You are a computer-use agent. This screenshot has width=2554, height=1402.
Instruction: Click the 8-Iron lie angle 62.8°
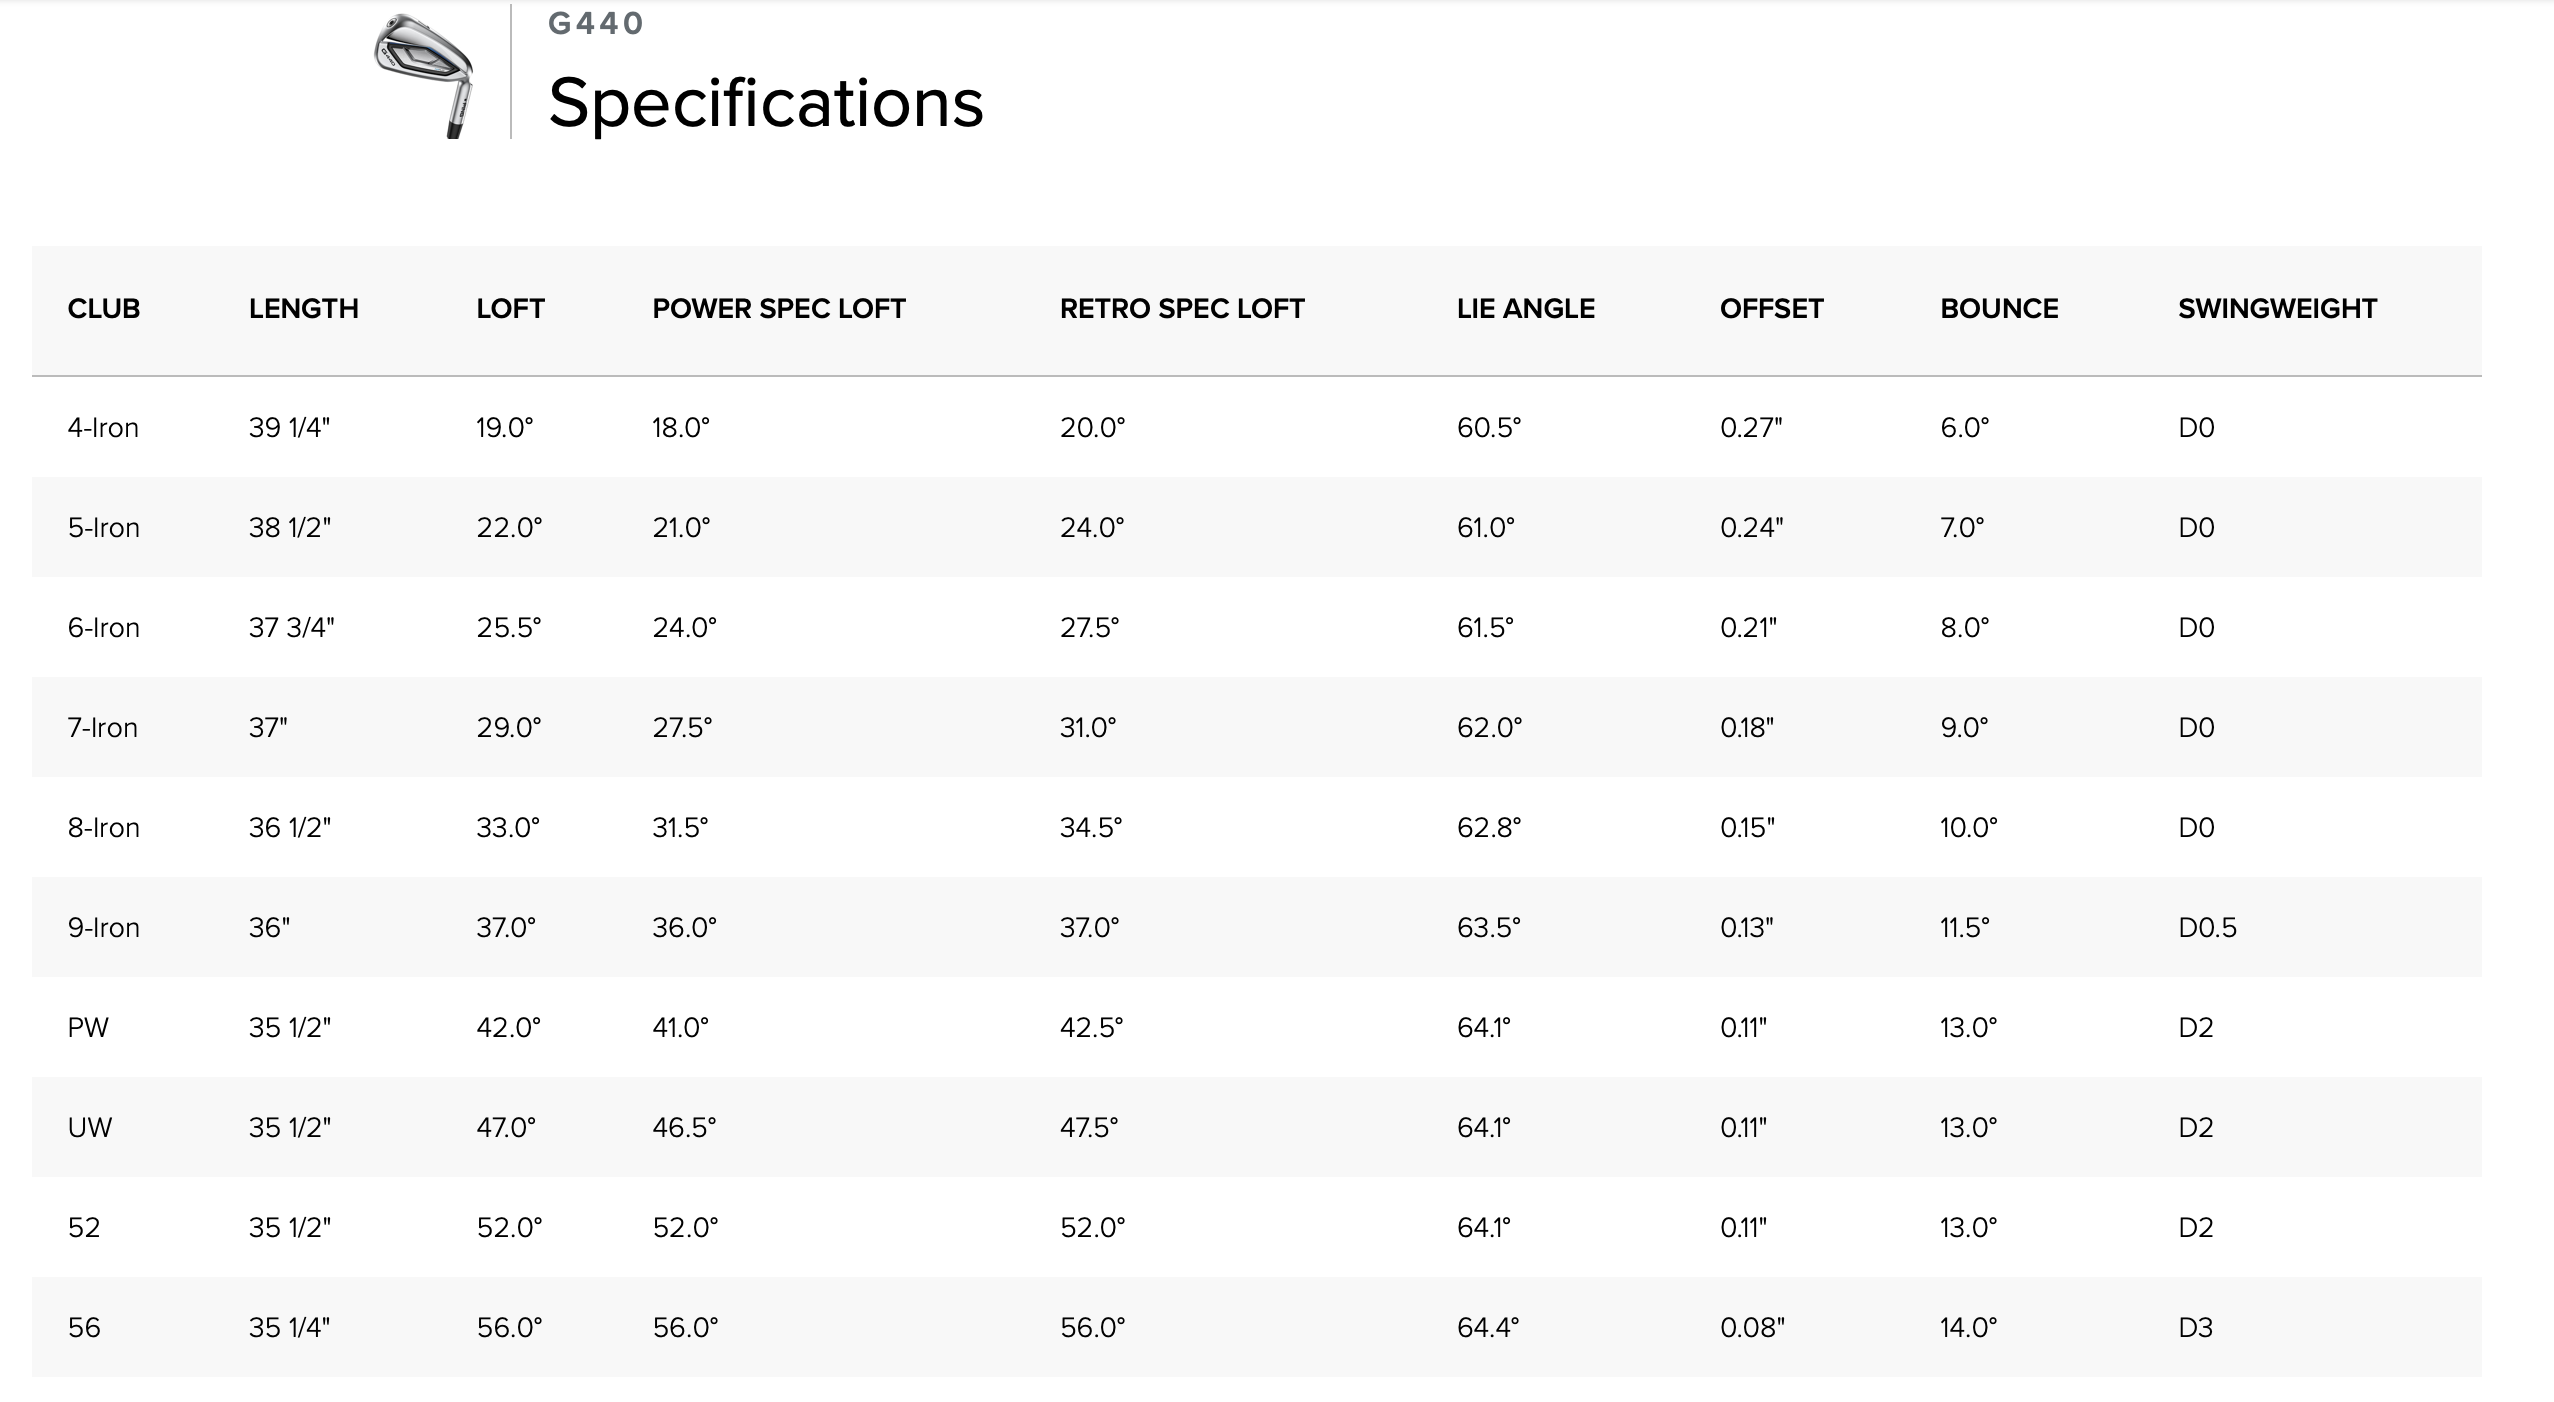coord(1488,828)
